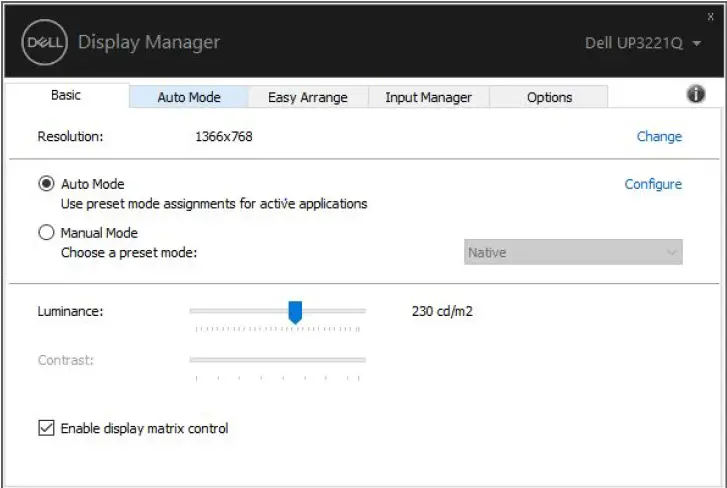
Task: Open the info icon next to Options tab
Action: click(x=695, y=95)
